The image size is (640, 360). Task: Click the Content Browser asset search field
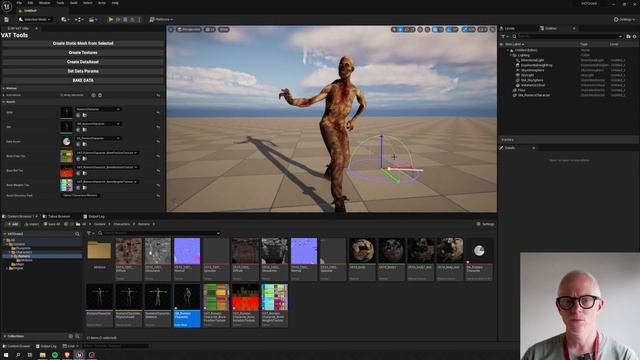coord(161,233)
